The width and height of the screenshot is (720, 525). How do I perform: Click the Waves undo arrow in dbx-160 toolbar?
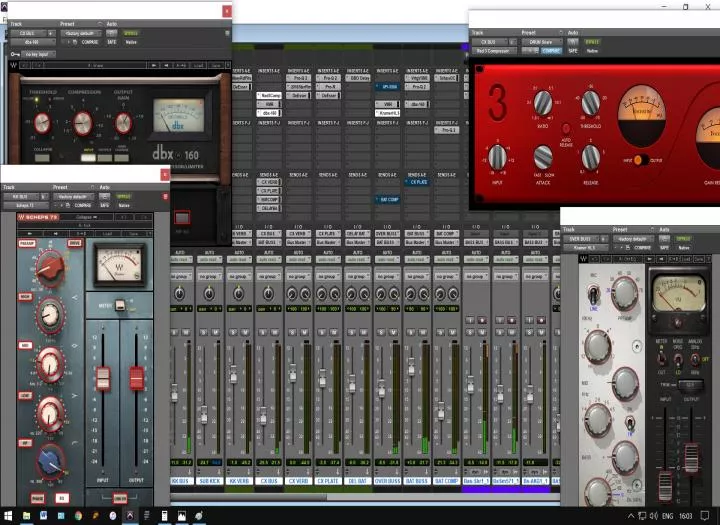26,65
